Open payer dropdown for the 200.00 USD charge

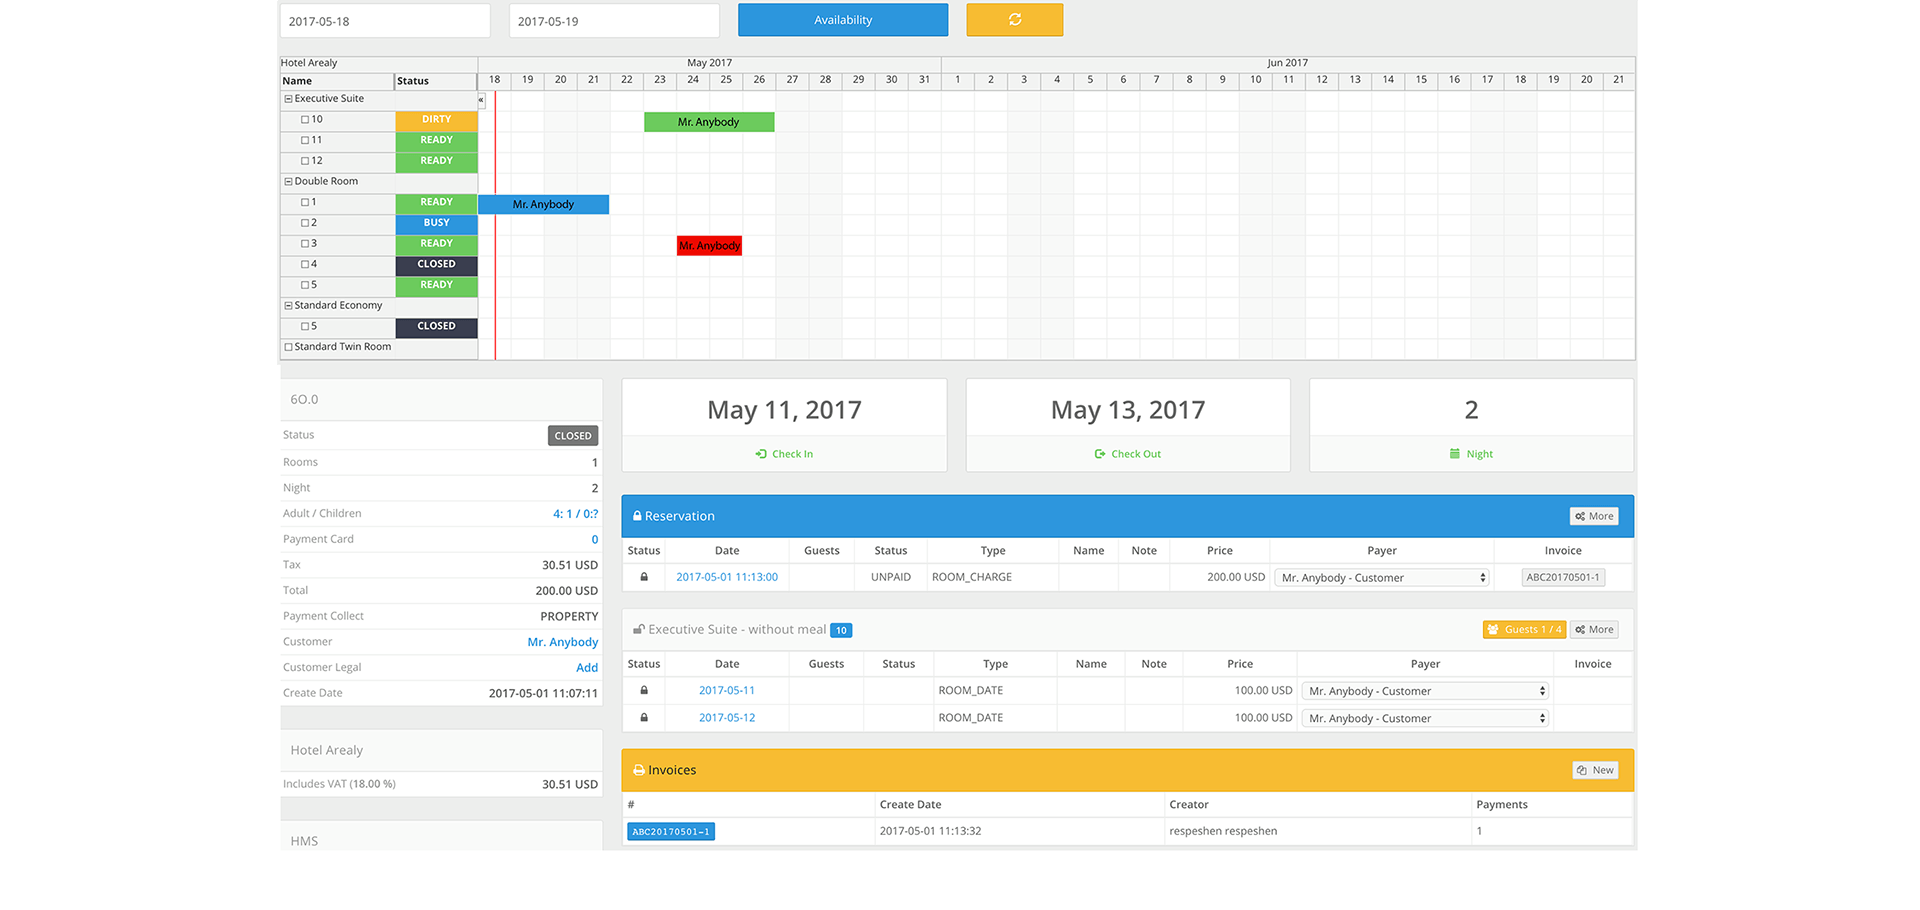pyautogui.click(x=1381, y=578)
